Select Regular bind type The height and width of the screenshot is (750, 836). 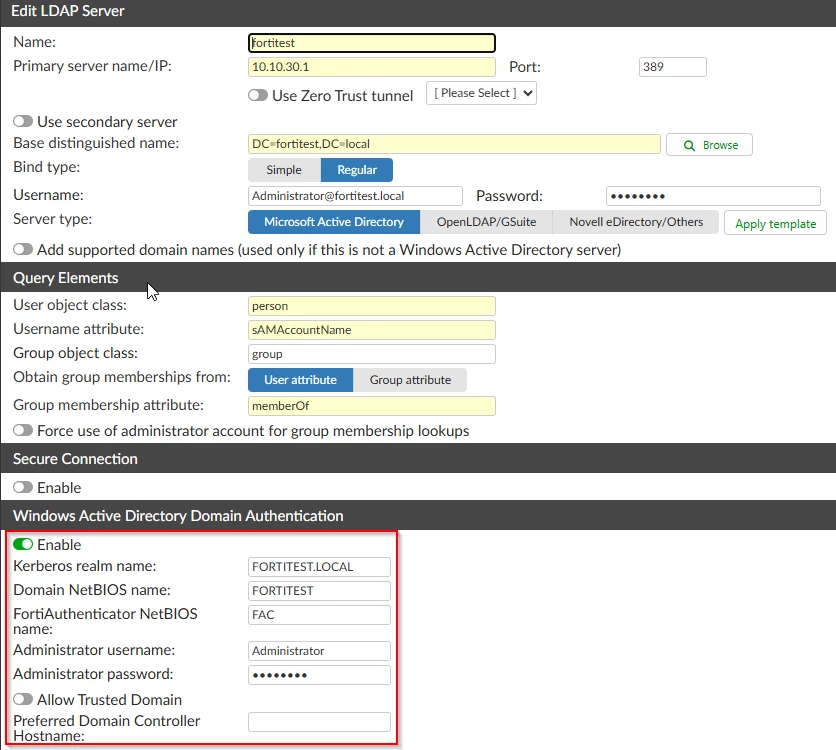357,170
